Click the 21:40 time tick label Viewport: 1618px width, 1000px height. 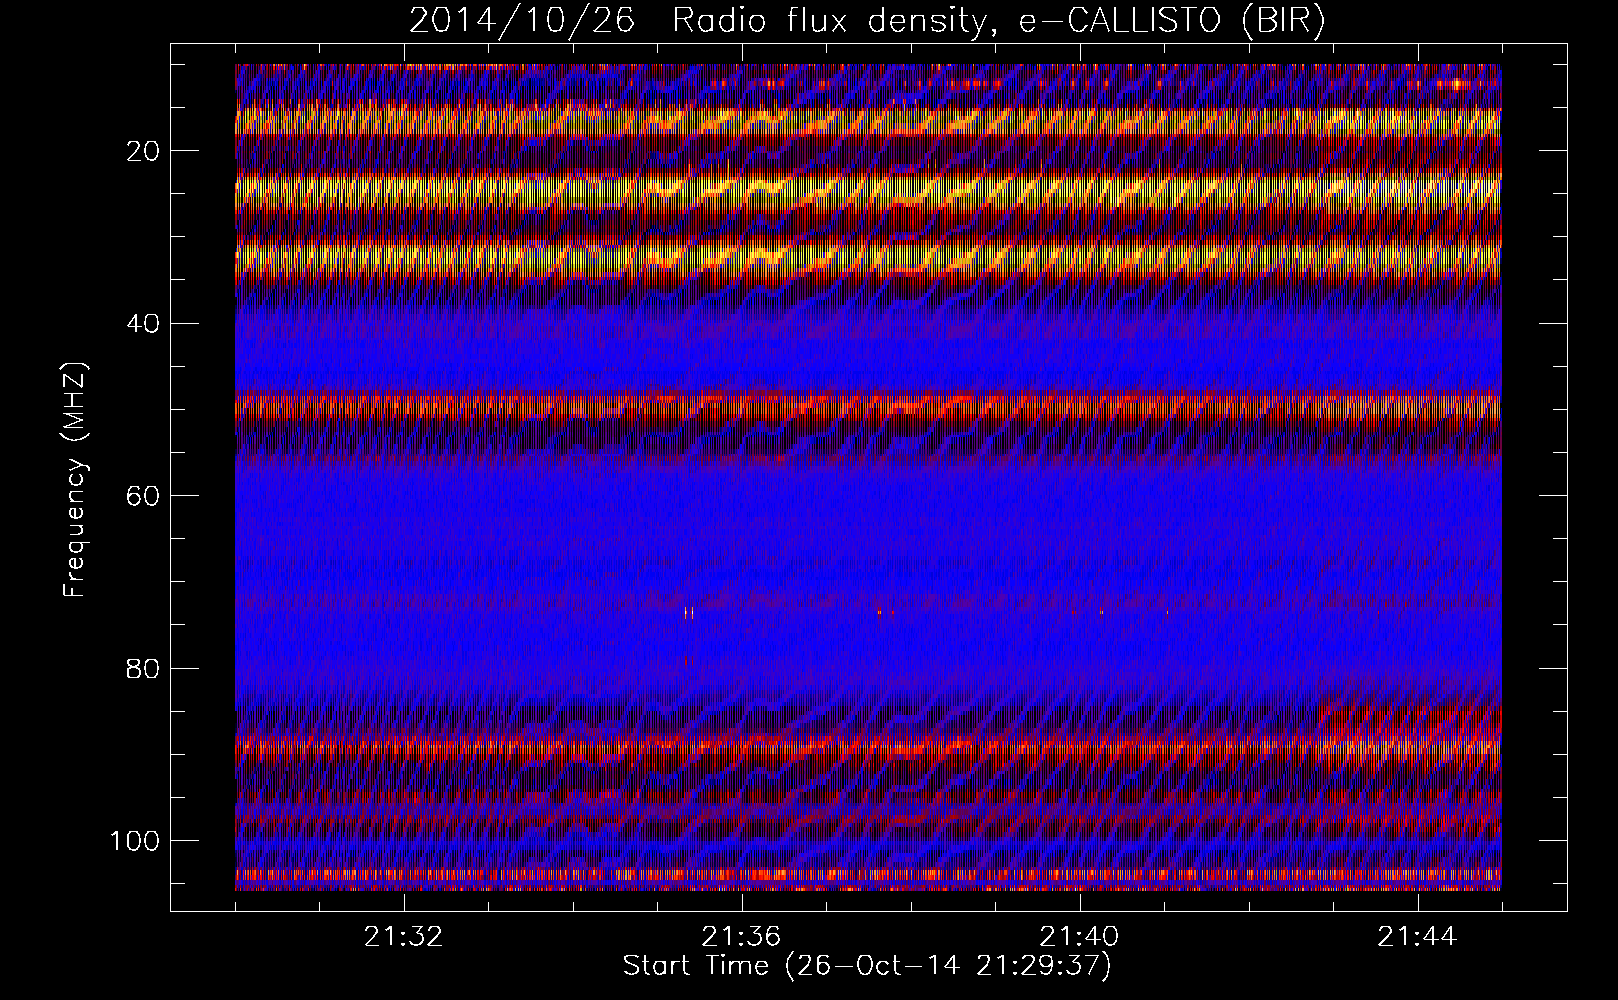1079,937
